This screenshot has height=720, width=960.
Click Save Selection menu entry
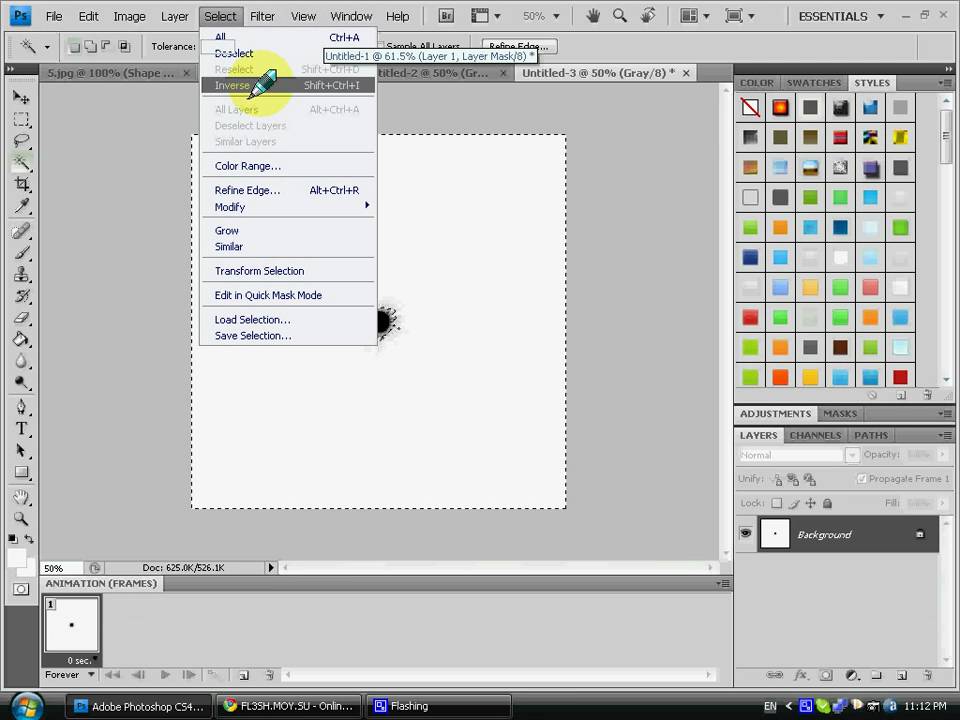(x=288, y=336)
